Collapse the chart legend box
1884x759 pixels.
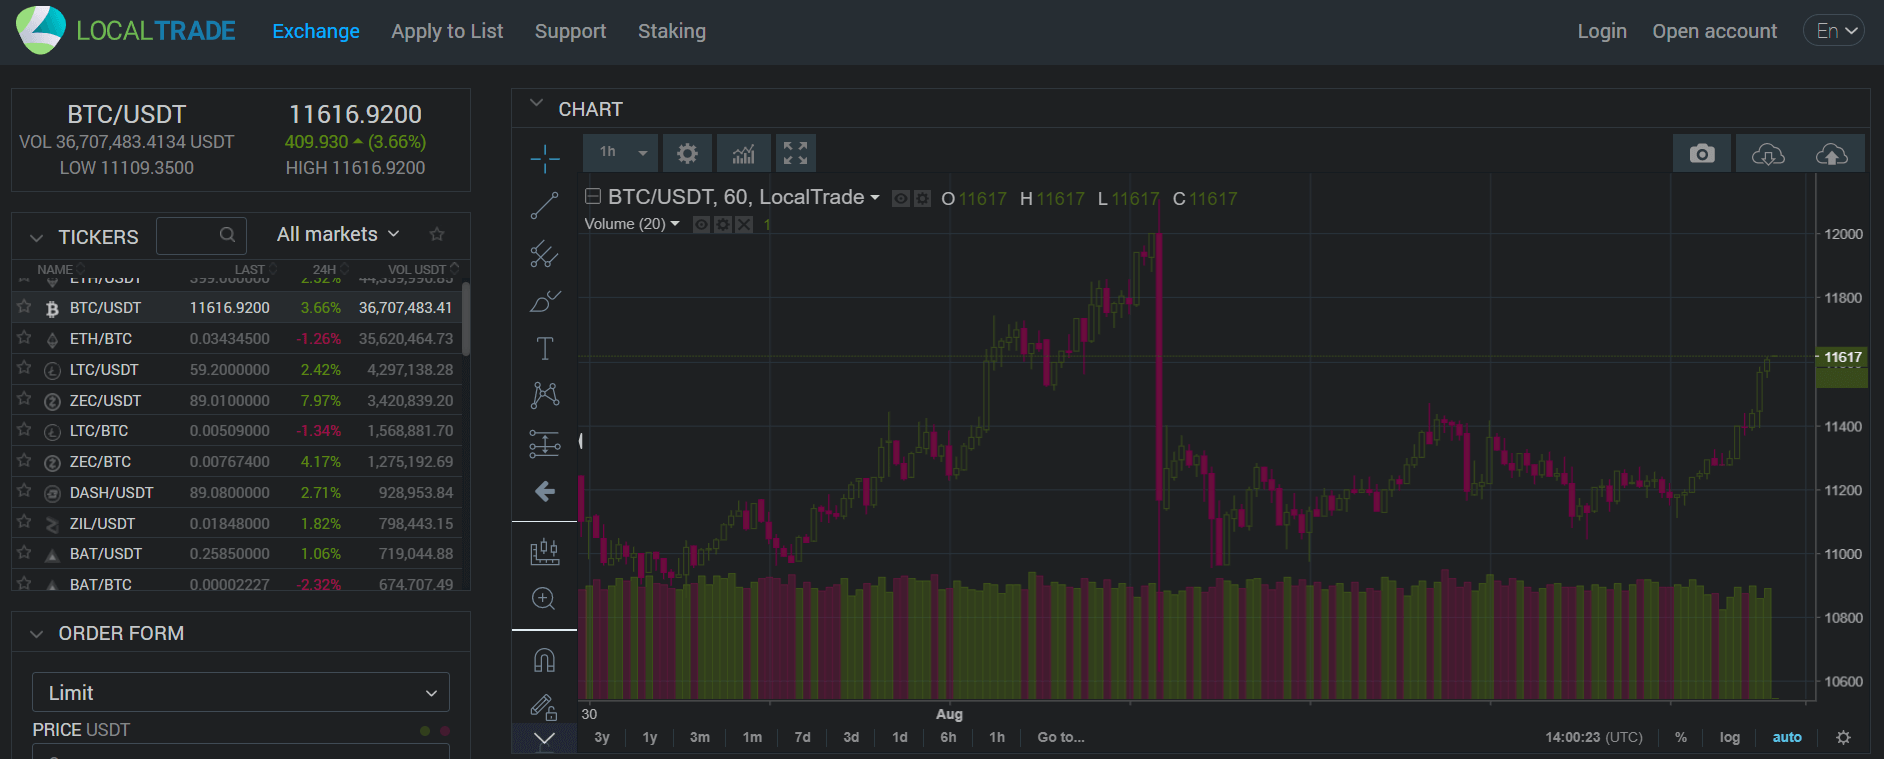(592, 197)
